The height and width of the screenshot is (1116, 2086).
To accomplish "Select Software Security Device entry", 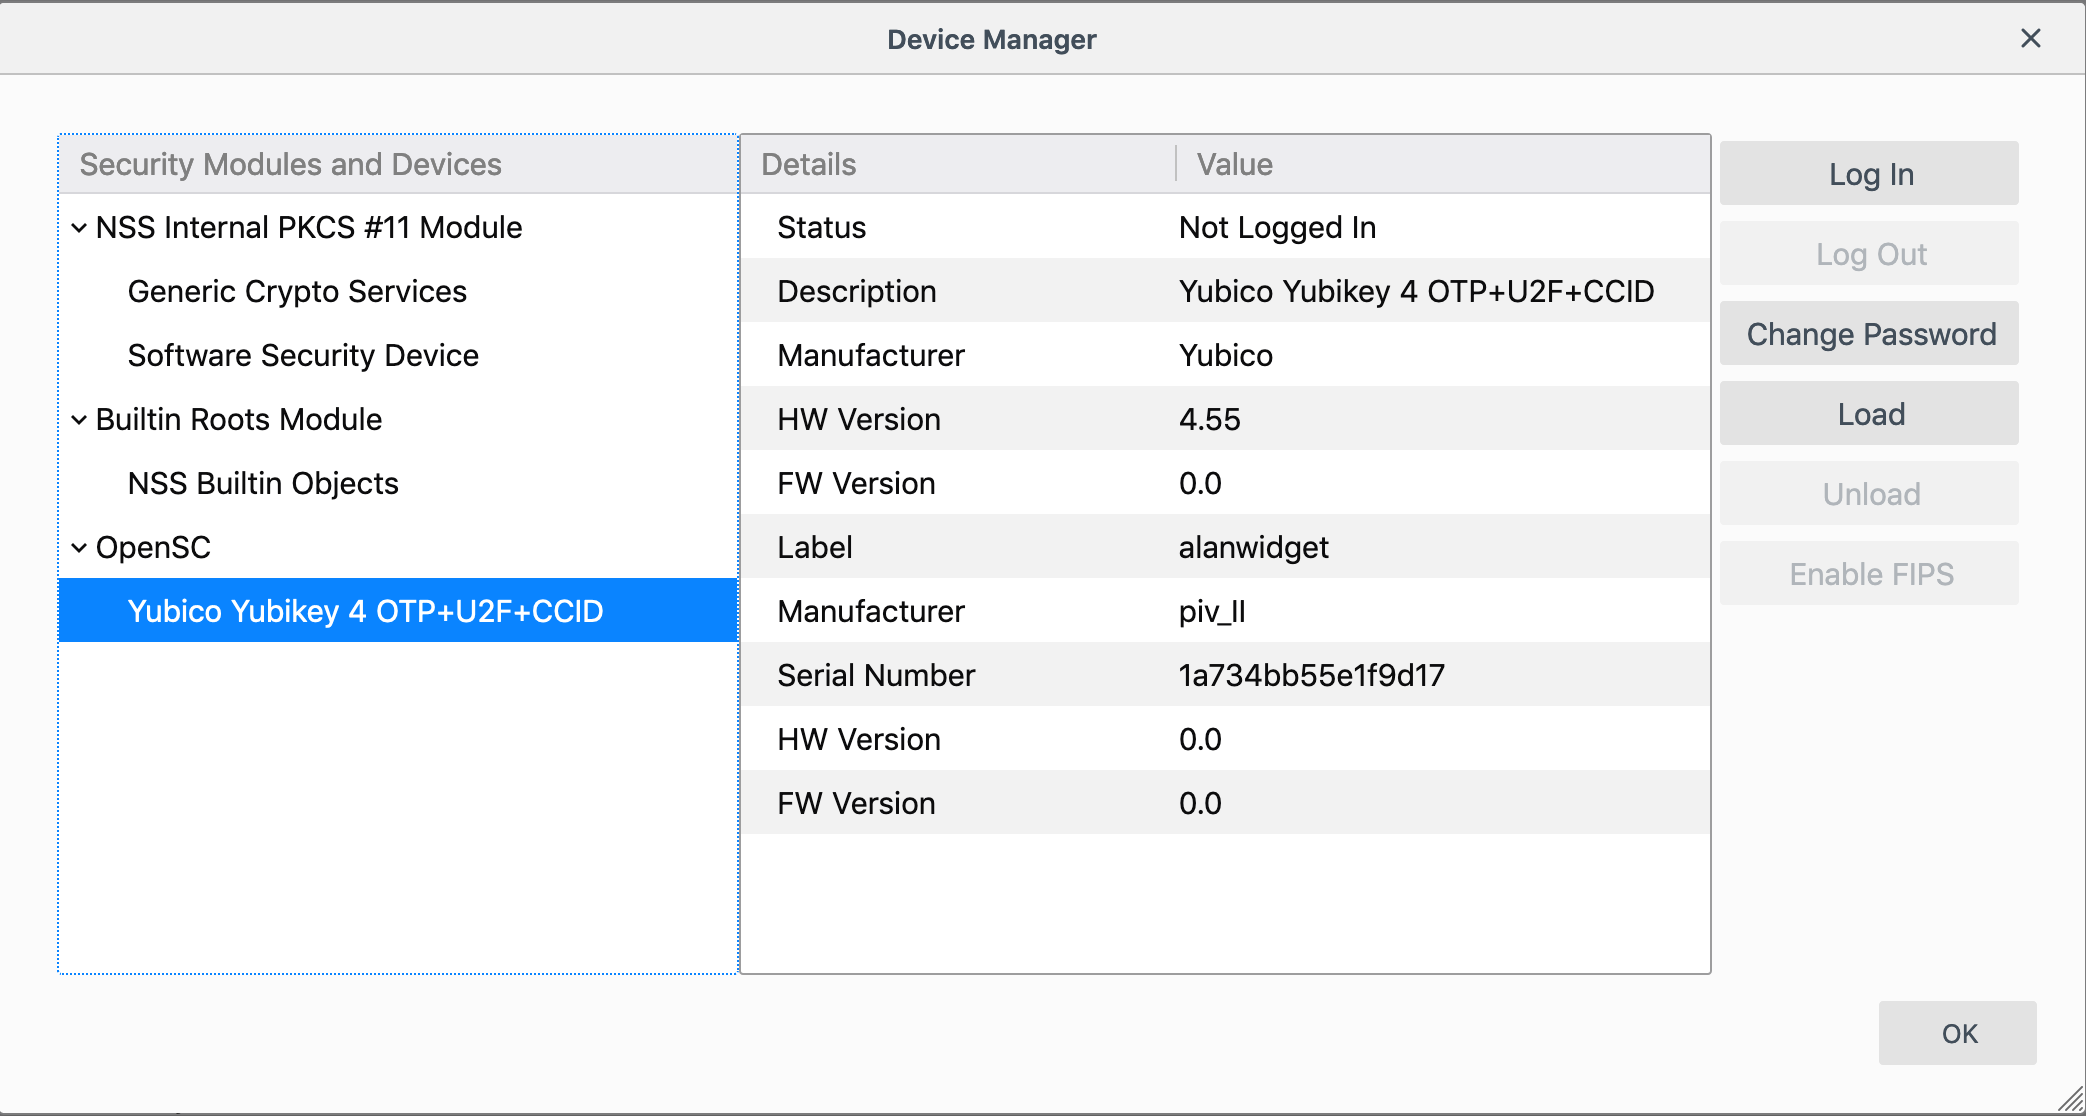I will pyautogui.click(x=303, y=356).
